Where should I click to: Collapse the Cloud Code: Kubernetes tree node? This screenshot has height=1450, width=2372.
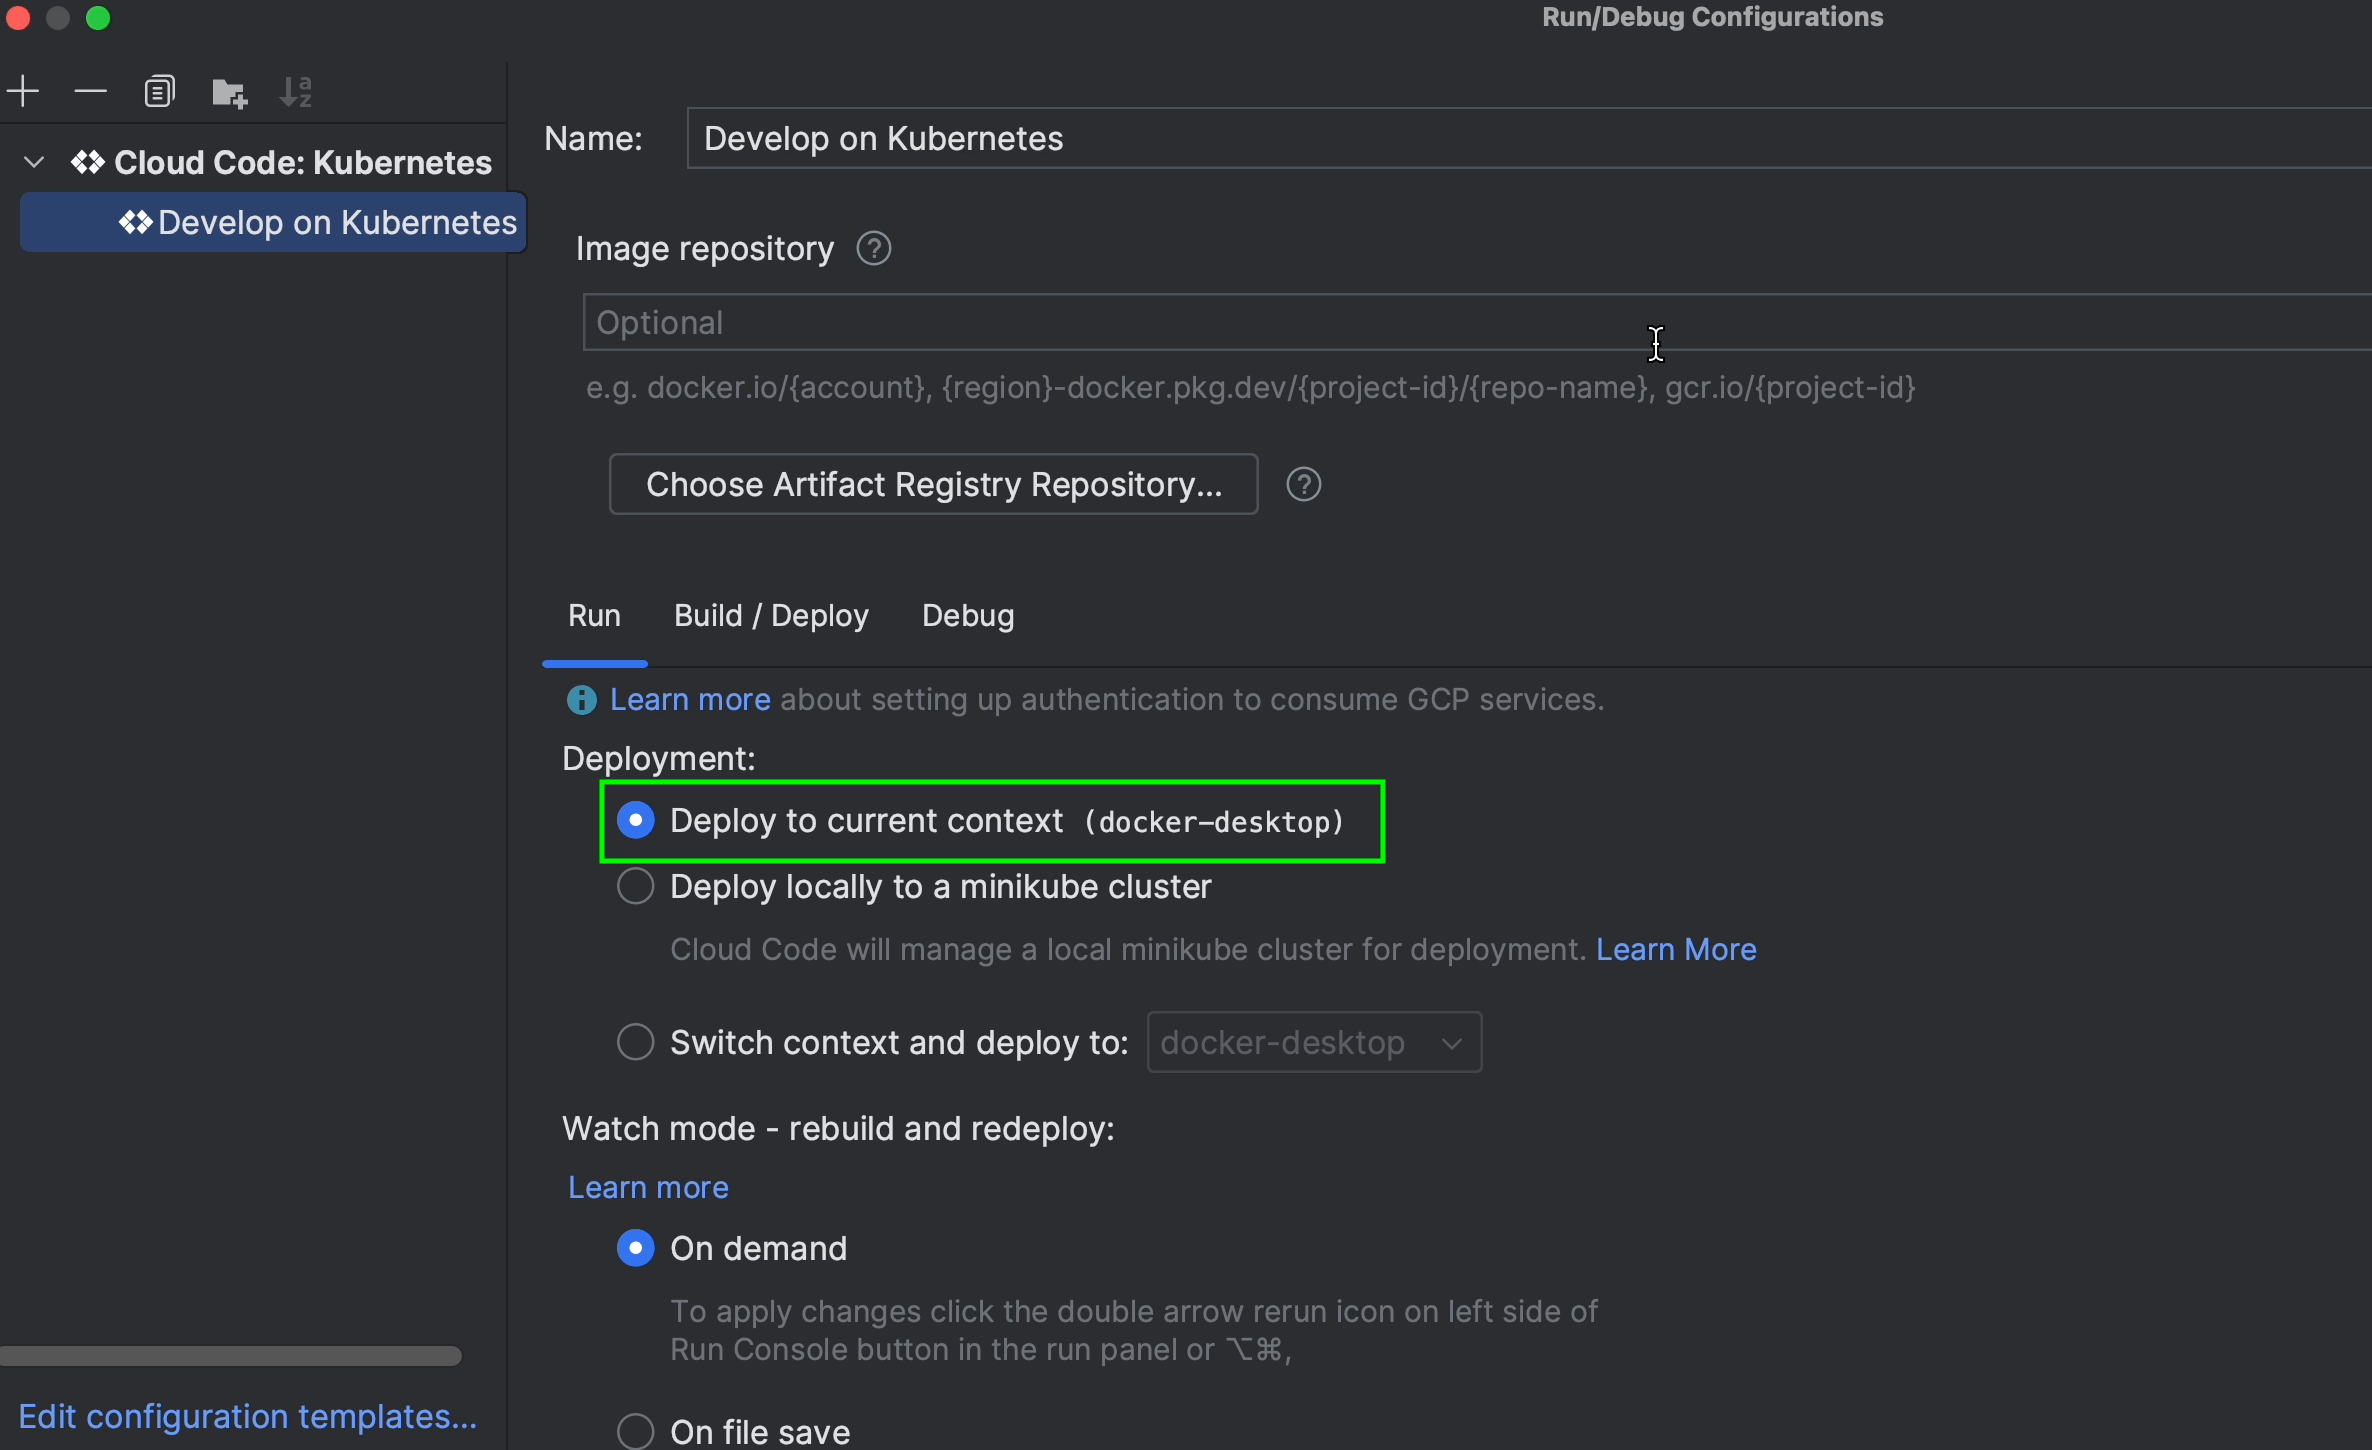(34, 162)
